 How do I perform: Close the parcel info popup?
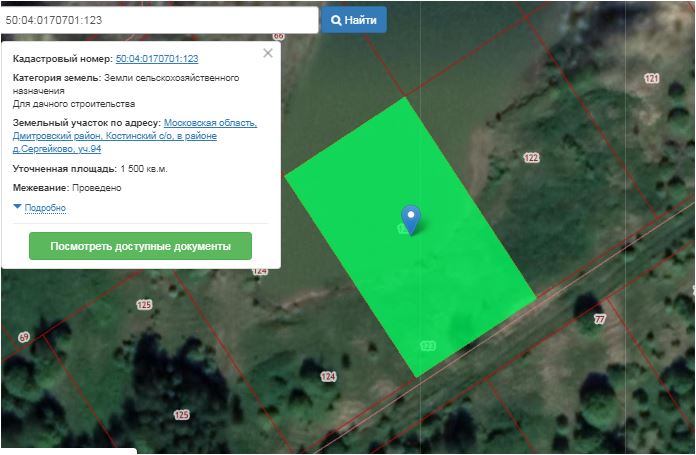(267, 53)
